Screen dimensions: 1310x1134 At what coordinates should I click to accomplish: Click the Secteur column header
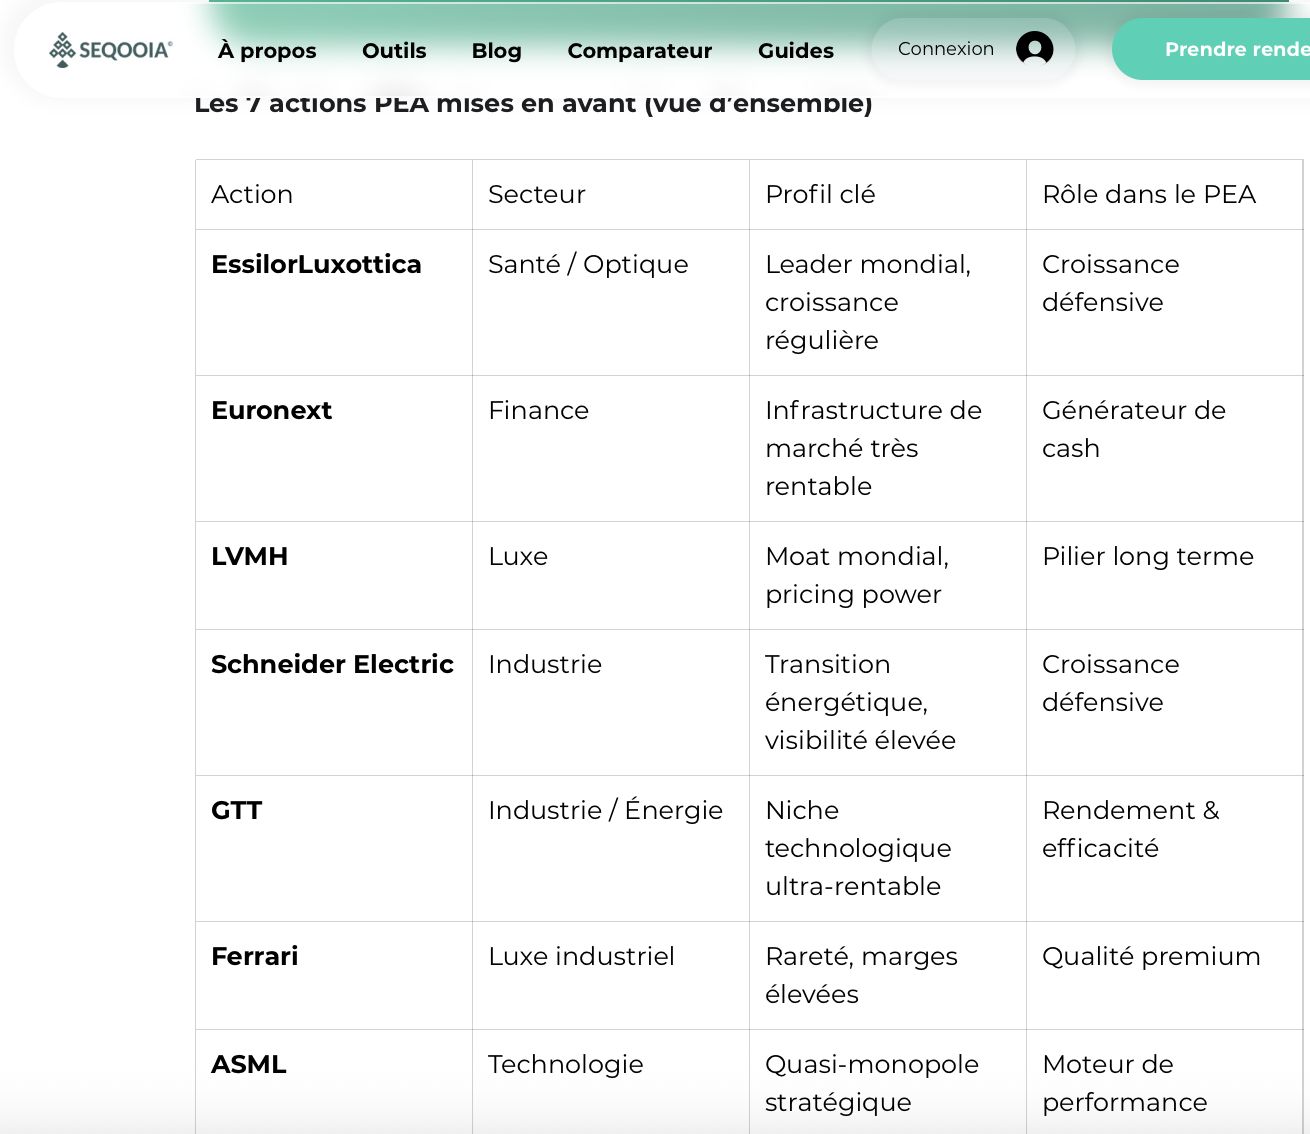[537, 195]
